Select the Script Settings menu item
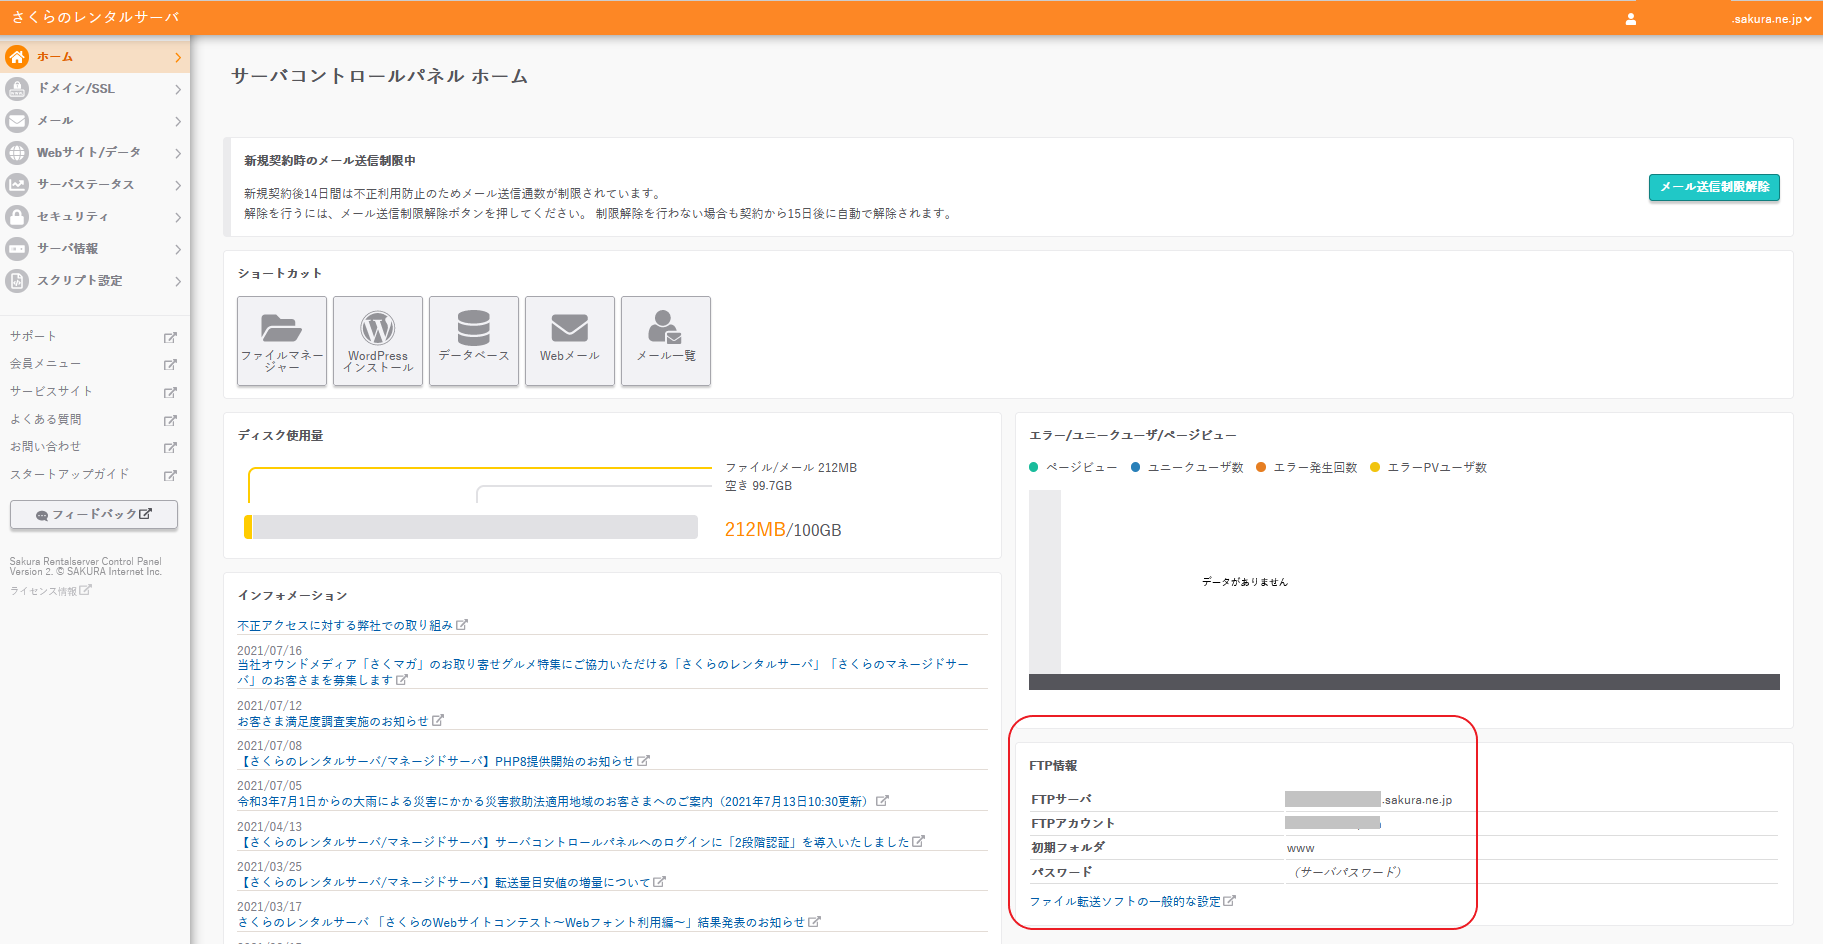The width and height of the screenshot is (1823, 944). (94, 281)
